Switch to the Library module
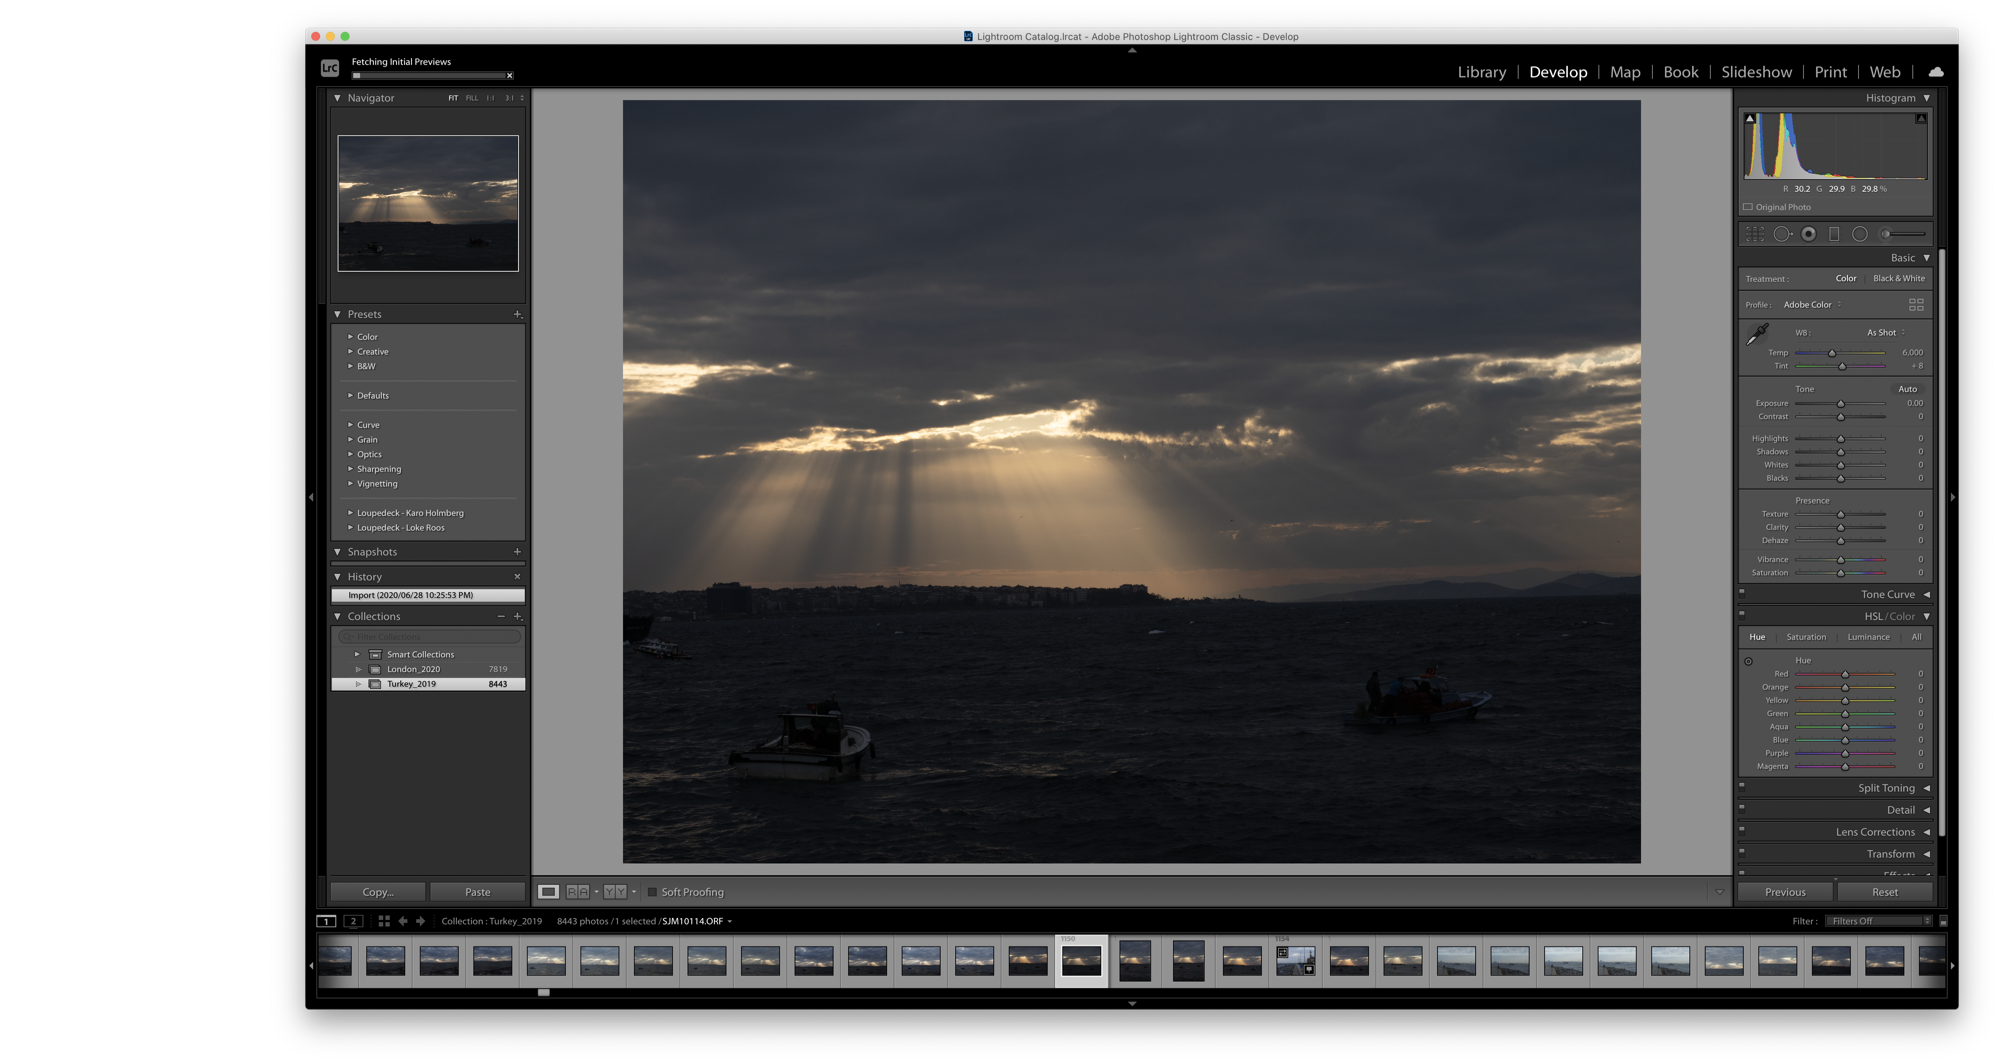The width and height of the screenshot is (2000, 1064). click(x=1481, y=72)
